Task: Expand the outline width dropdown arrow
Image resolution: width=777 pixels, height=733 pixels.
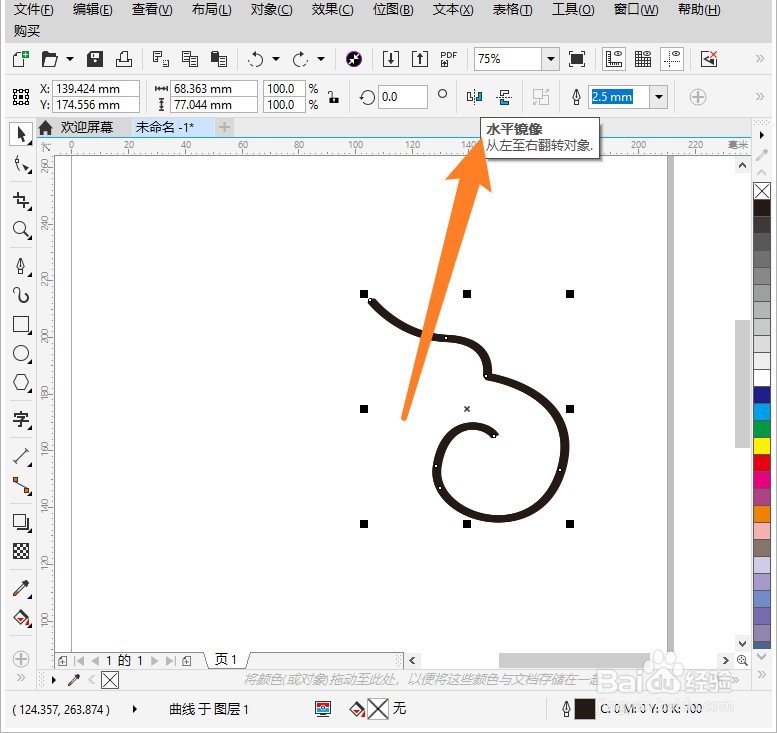Action: [x=659, y=97]
